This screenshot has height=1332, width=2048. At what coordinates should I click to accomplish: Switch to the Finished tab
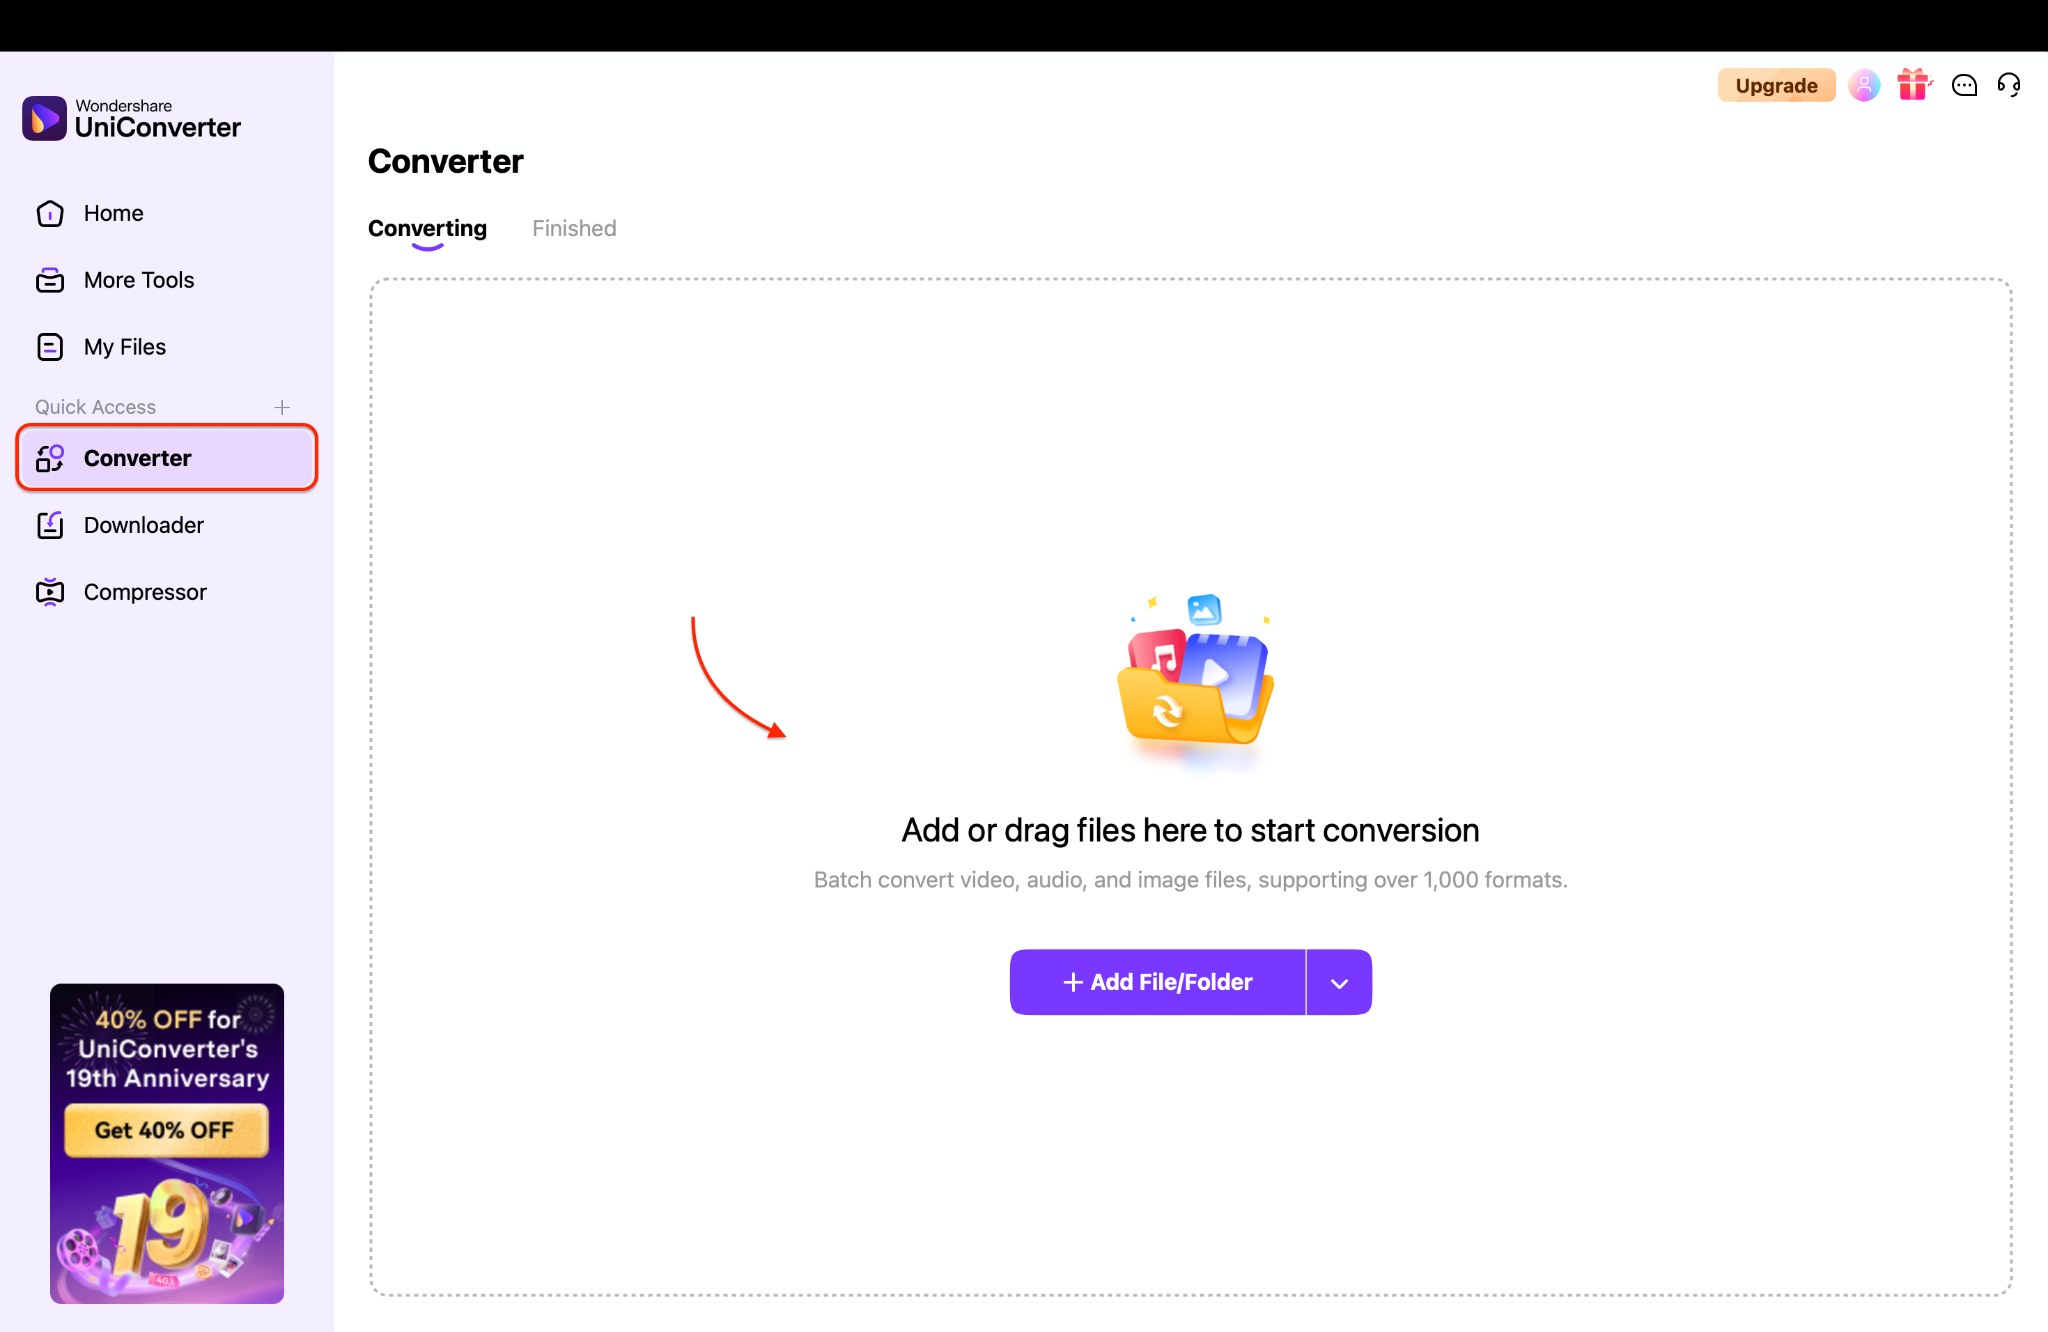[x=574, y=229]
